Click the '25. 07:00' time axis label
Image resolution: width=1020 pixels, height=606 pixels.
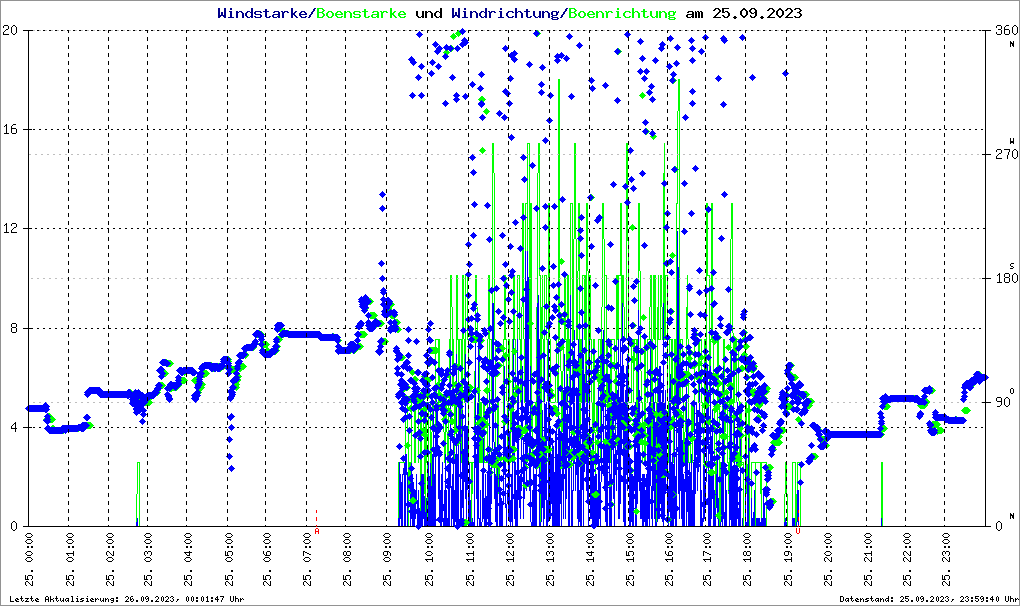307,560
